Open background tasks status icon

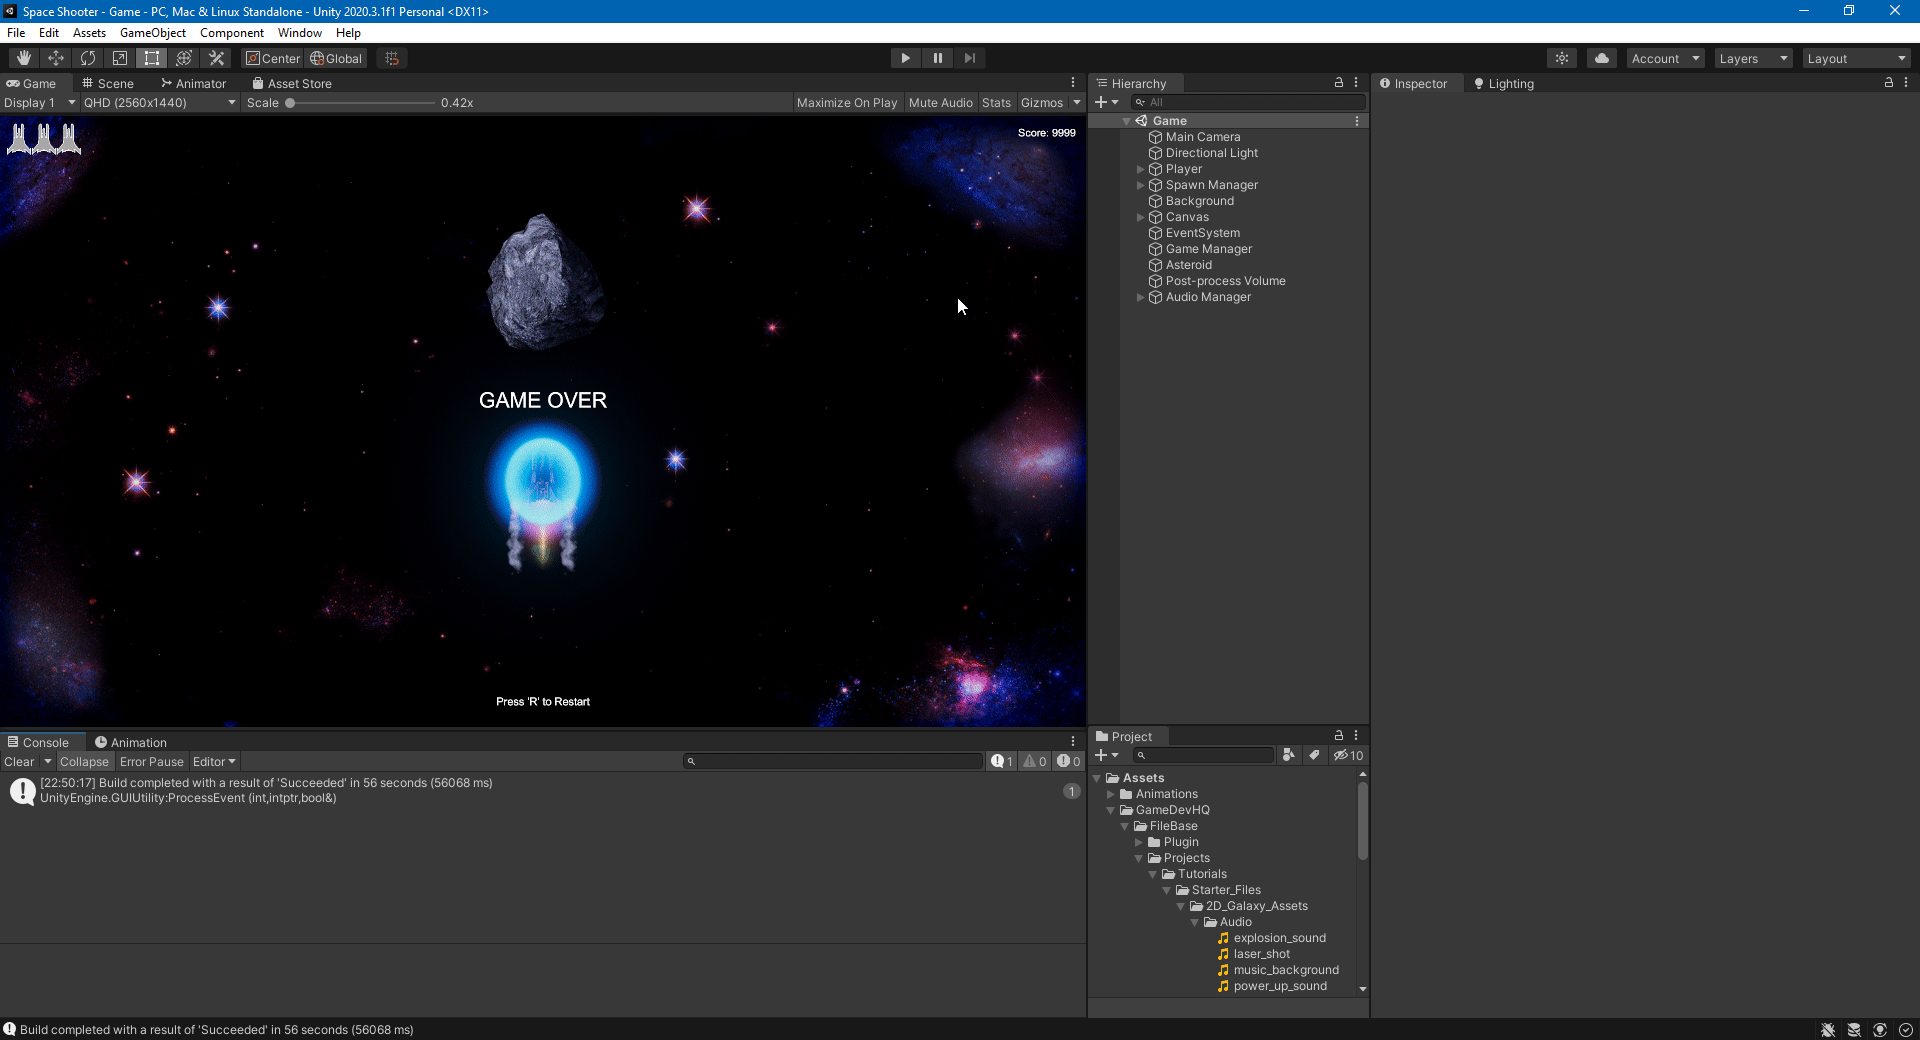click(1906, 1030)
